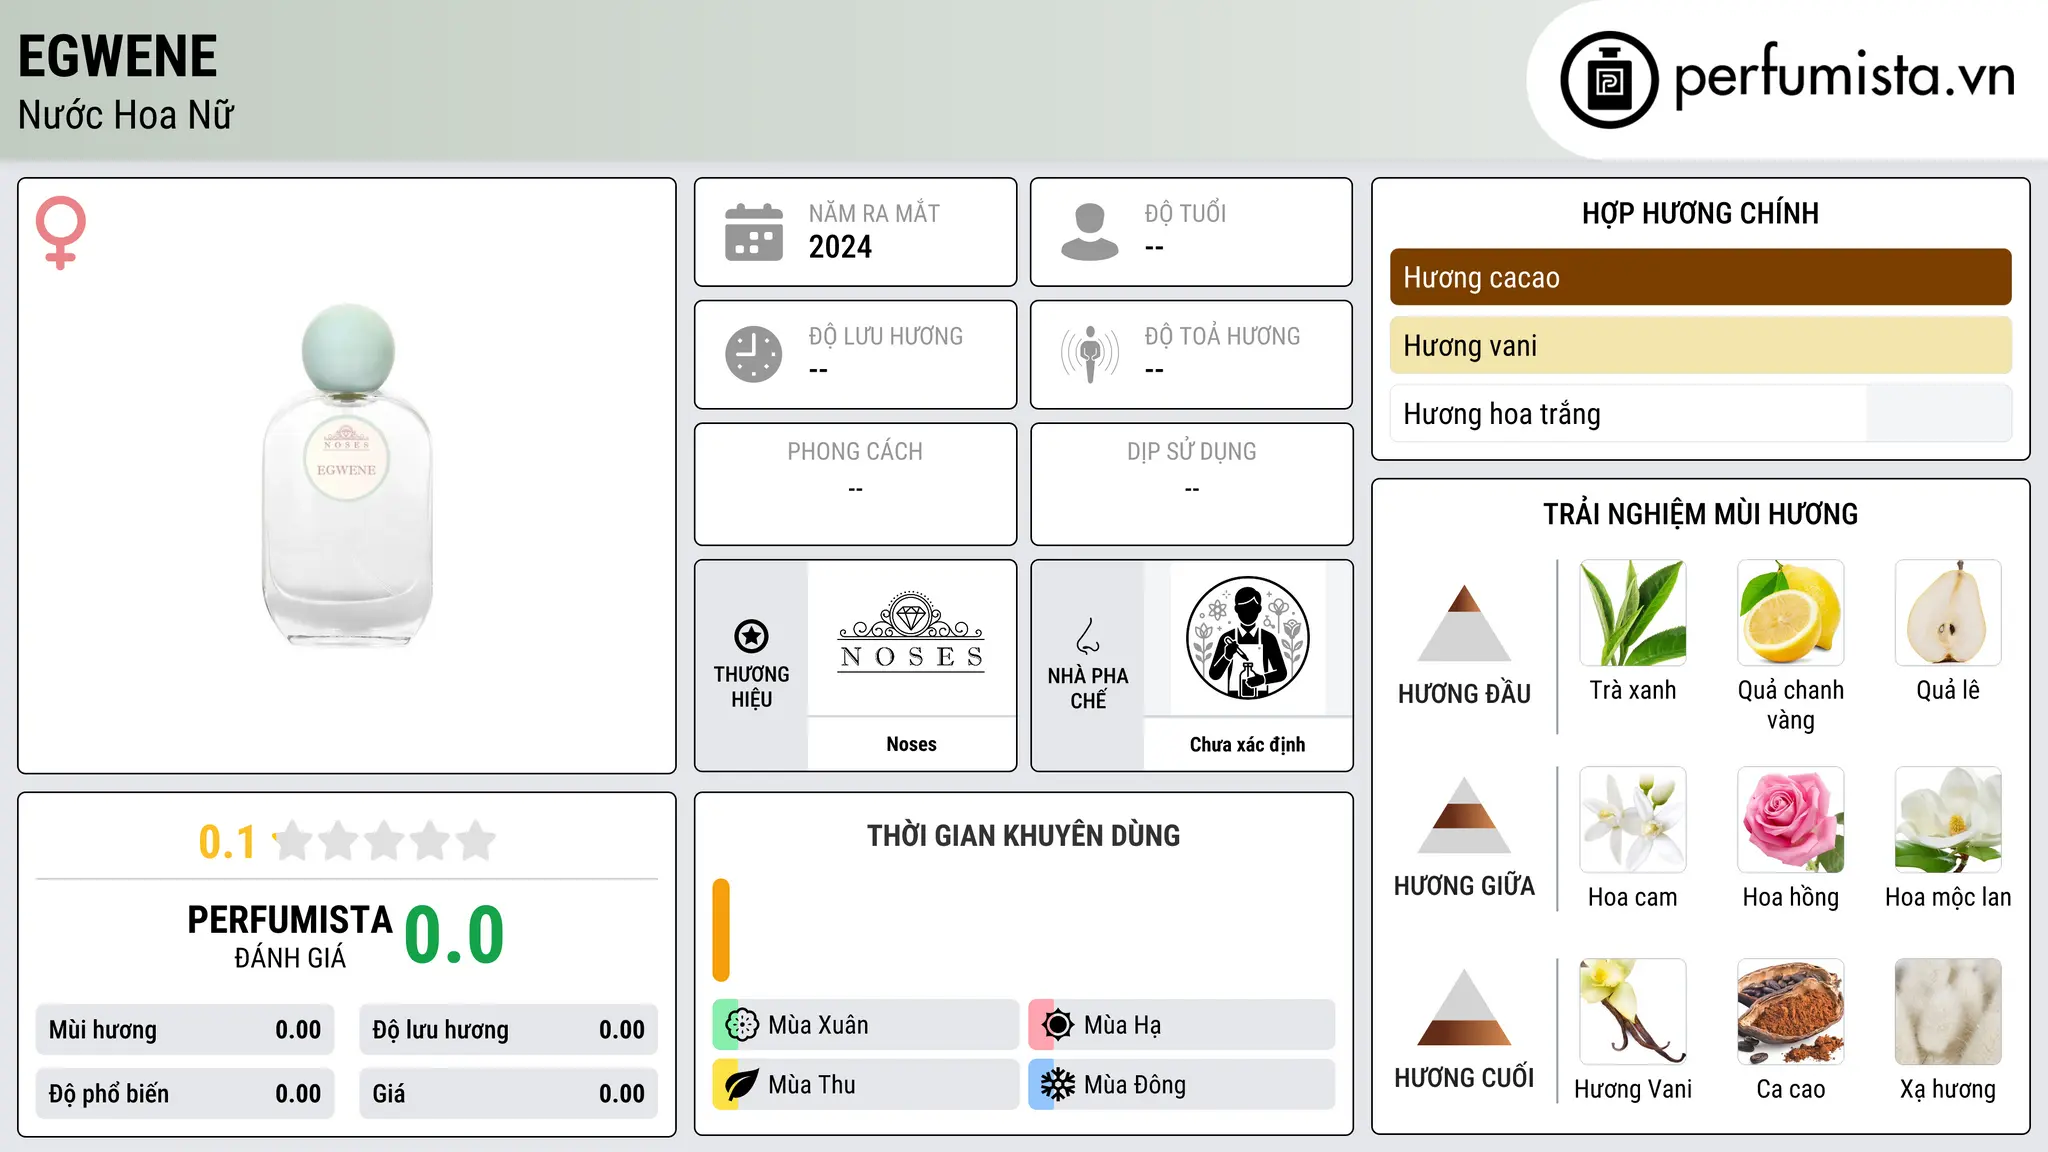Click the Độ phổ biến score row
This screenshot has height=1152, width=2048.
pyautogui.click(x=185, y=1094)
